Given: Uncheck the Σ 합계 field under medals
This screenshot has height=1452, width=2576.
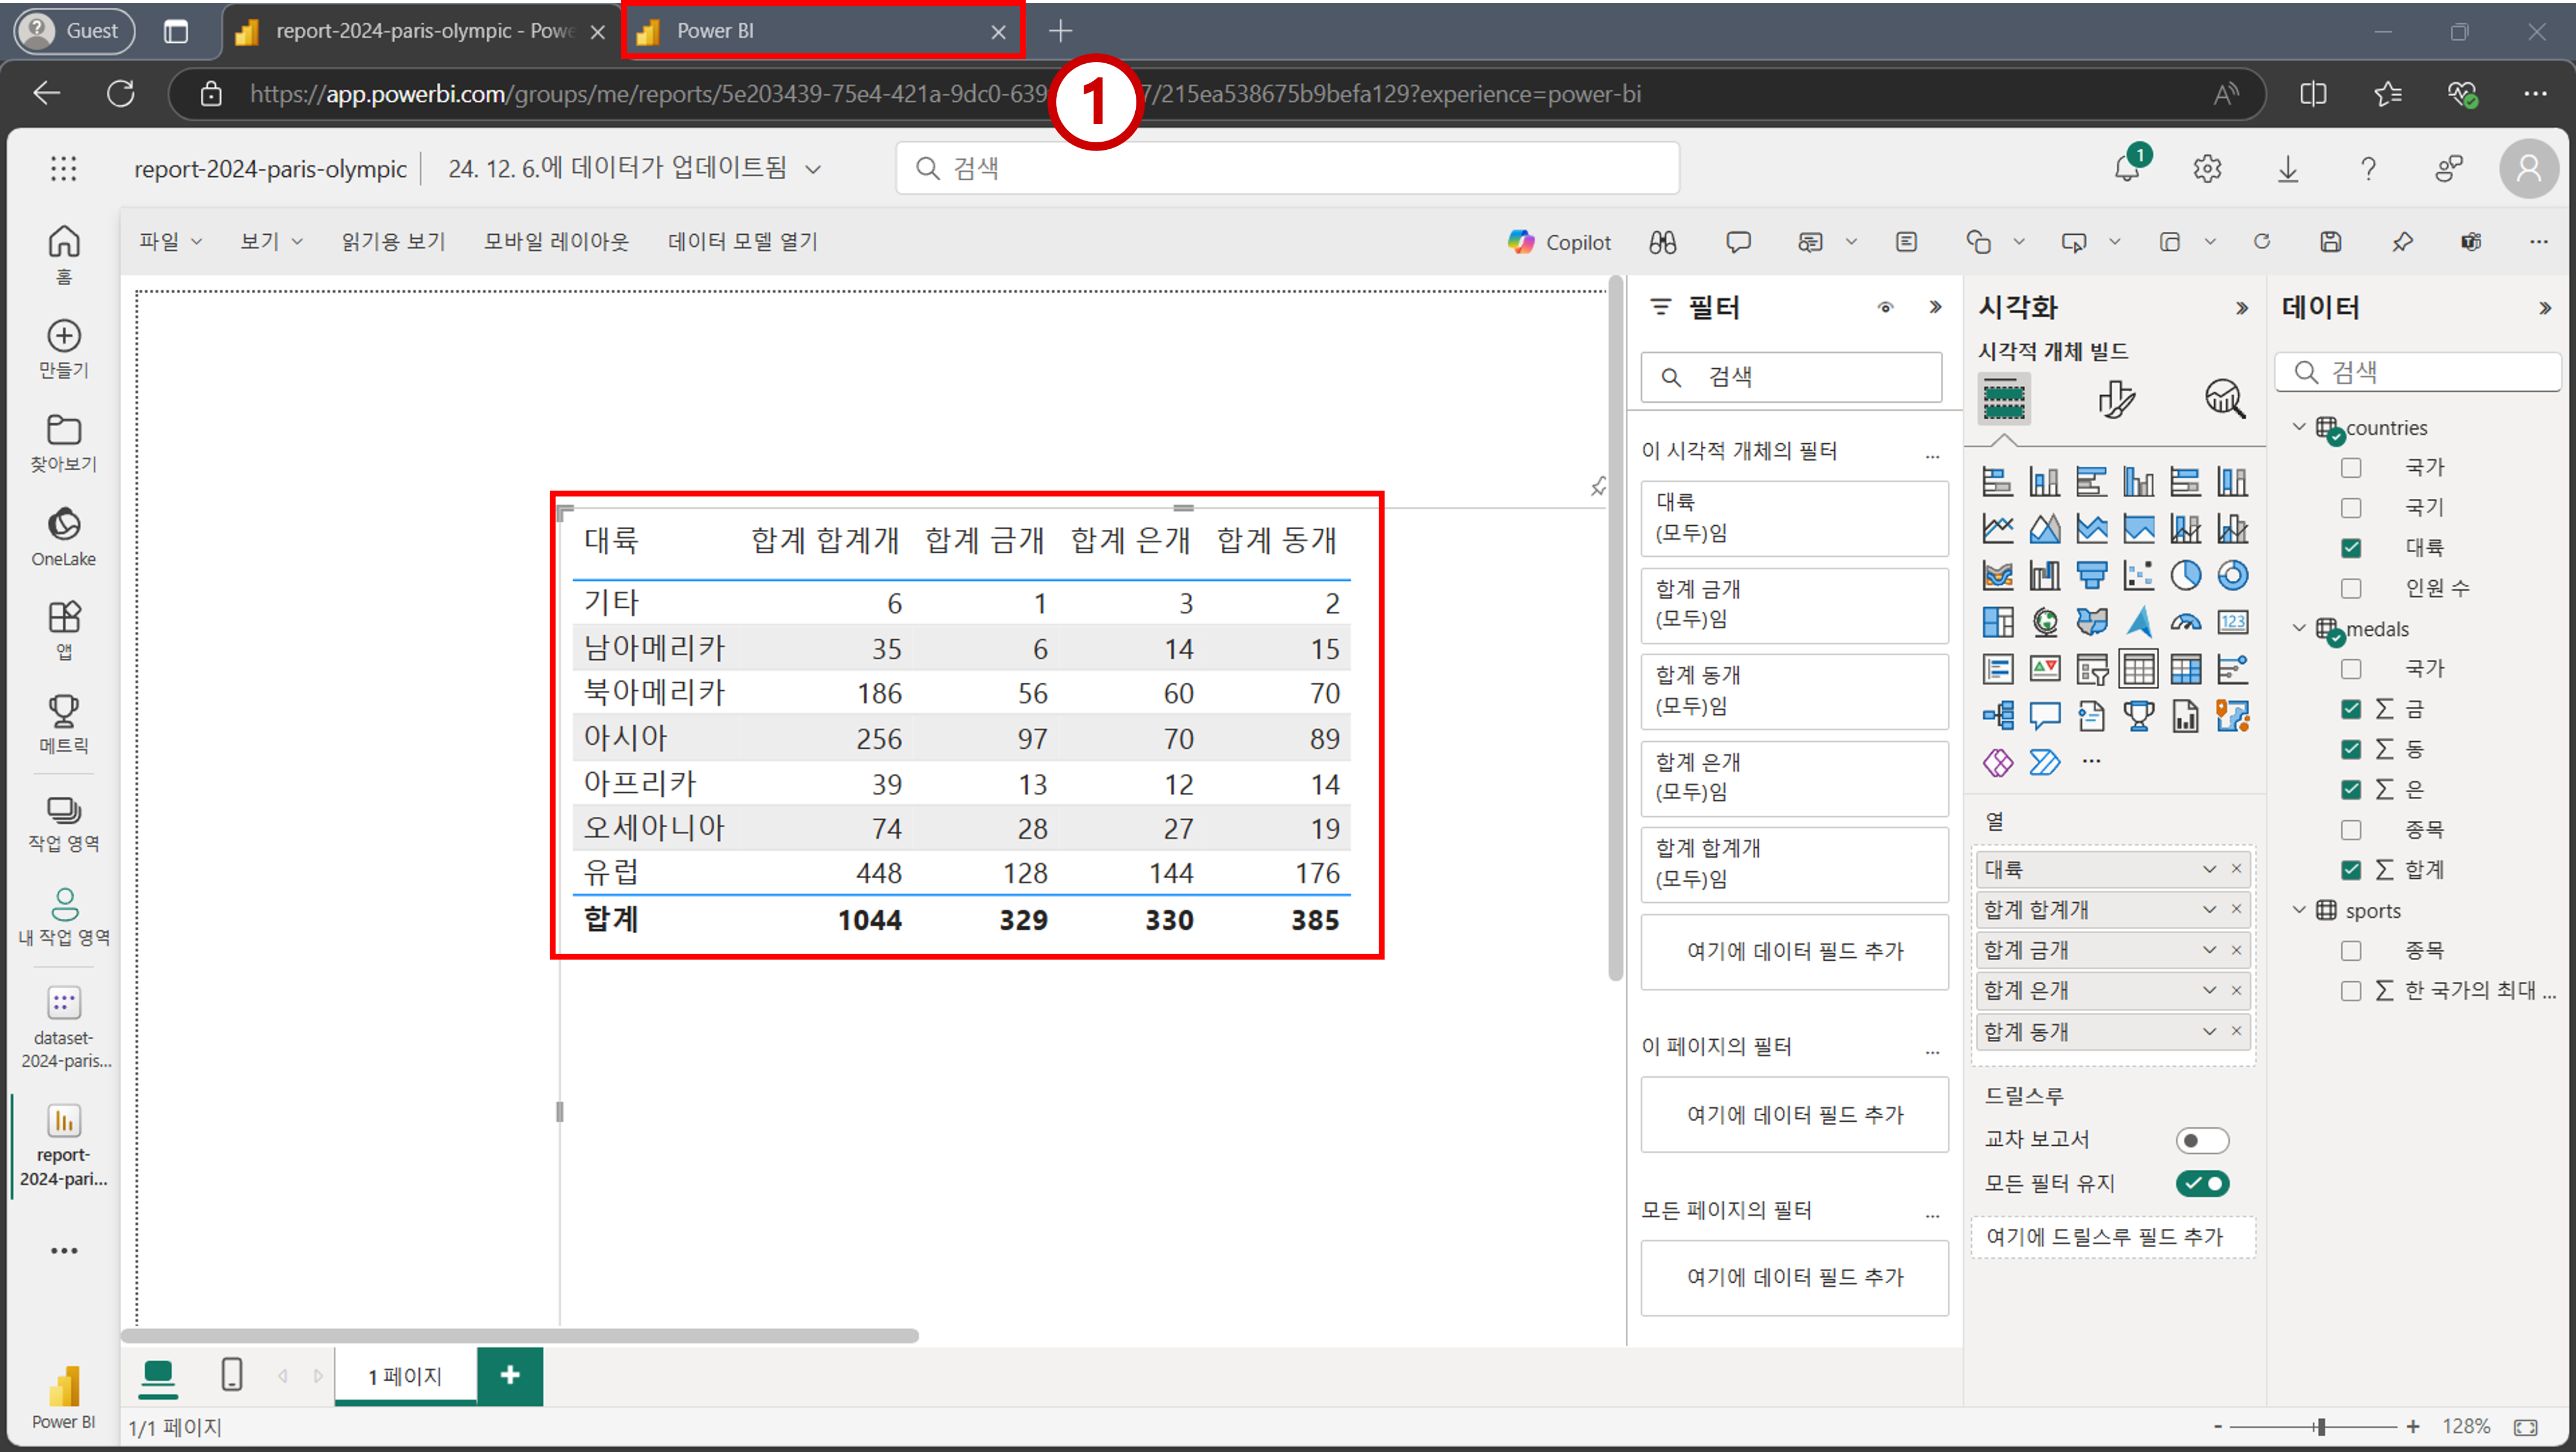Looking at the screenshot, I should pos(2351,870).
